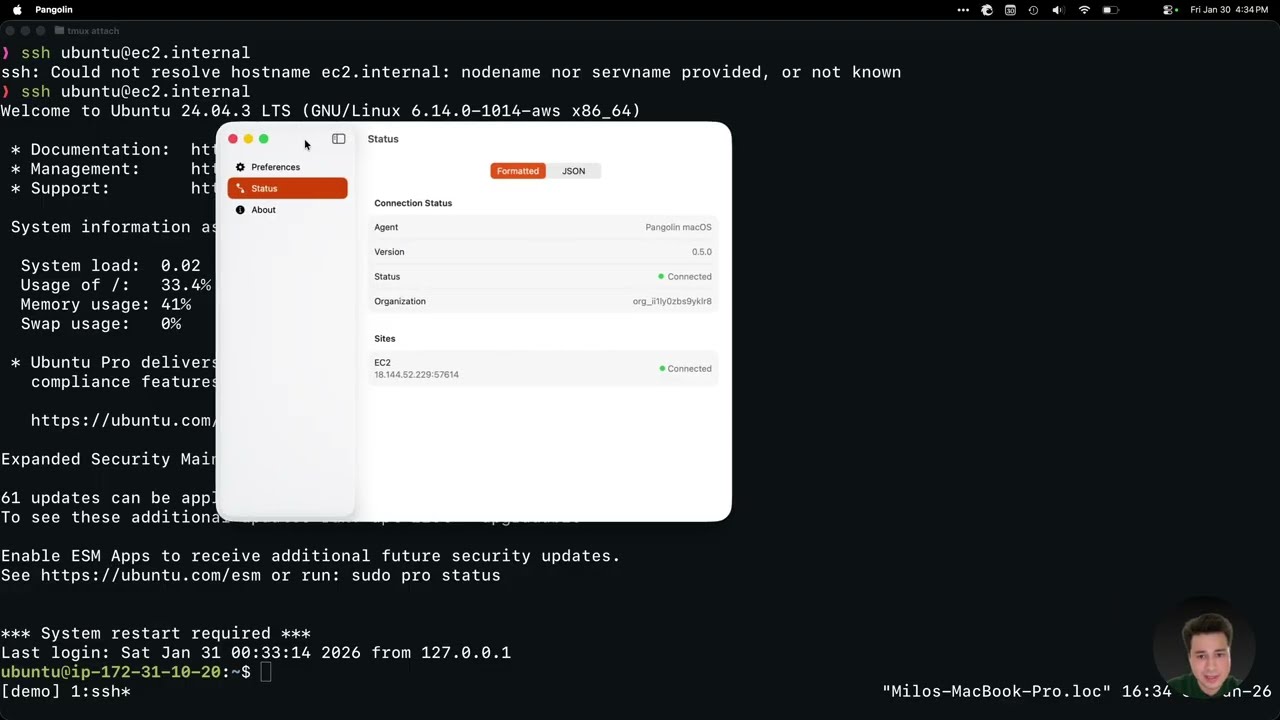Image resolution: width=1280 pixels, height=720 pixels.
Task: Open the Apple menu
Action: pyautogui.click(x=17, y=10)
